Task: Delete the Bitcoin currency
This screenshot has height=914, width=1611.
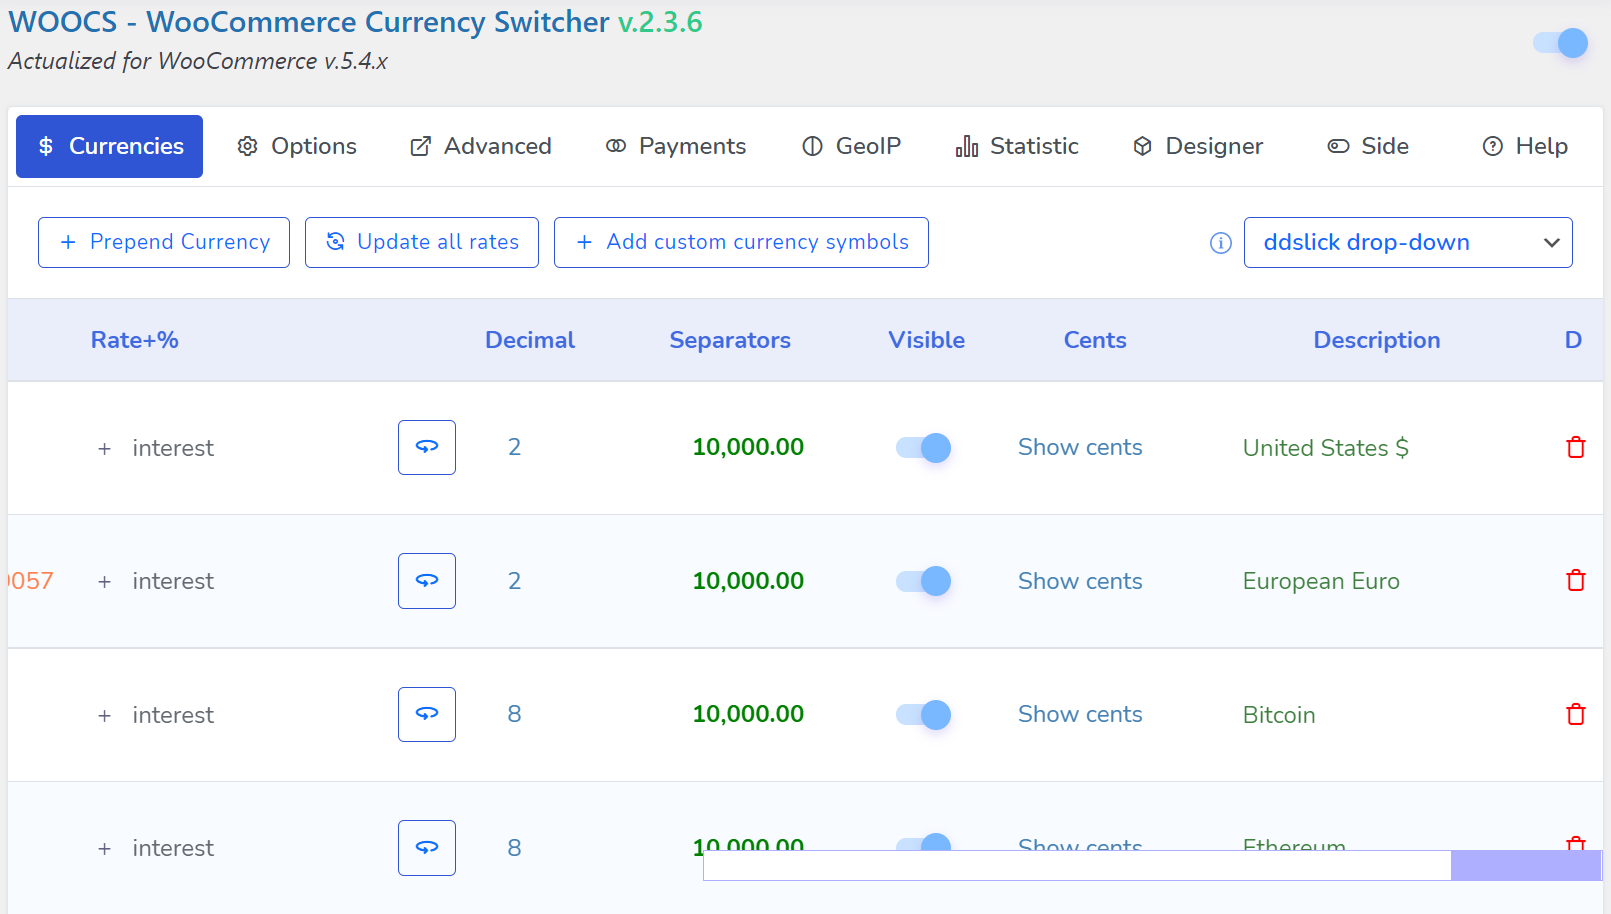Action: coord(1576,714)
